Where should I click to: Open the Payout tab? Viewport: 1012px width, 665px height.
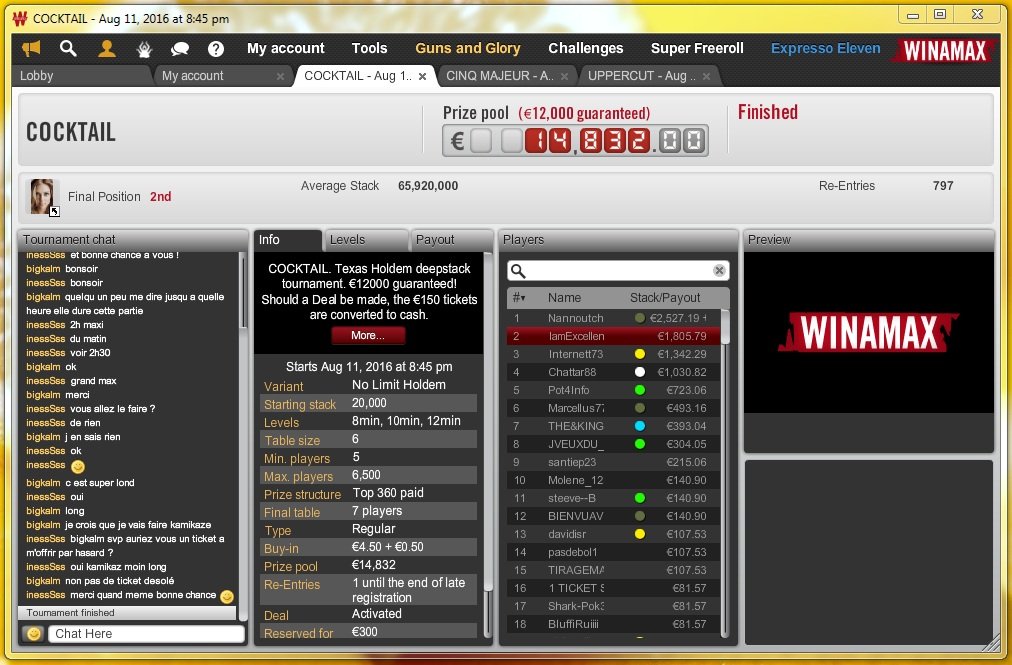pyautogui.click(x=450, y=240)
